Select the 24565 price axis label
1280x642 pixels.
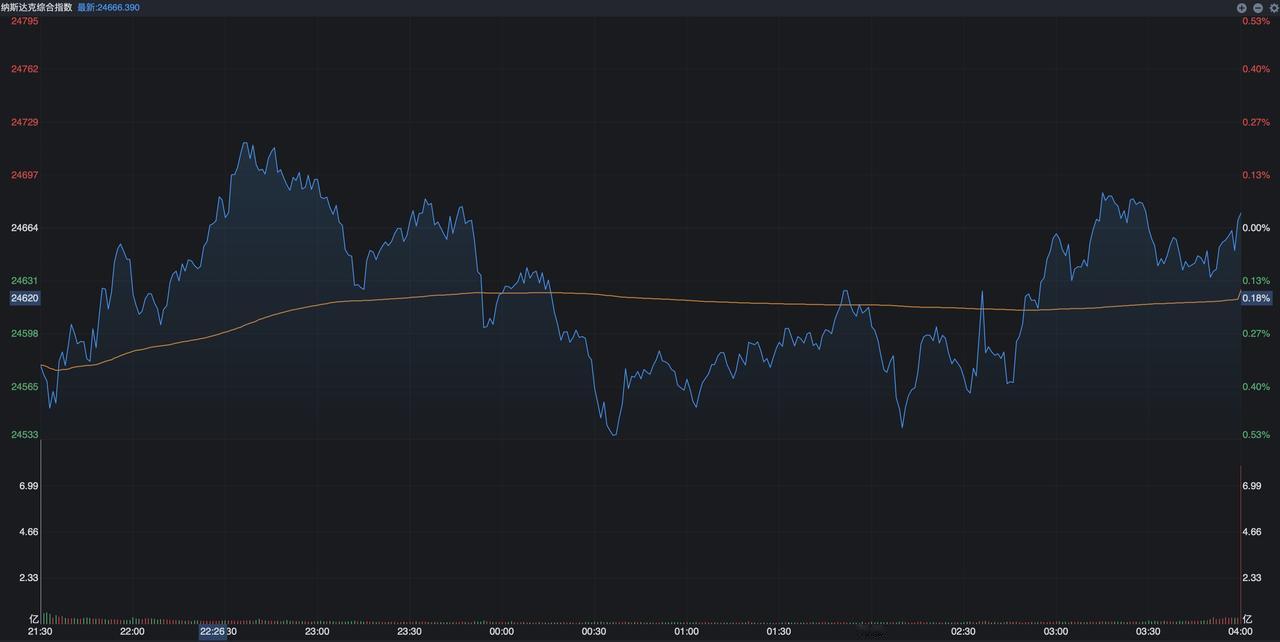point(25,387)
